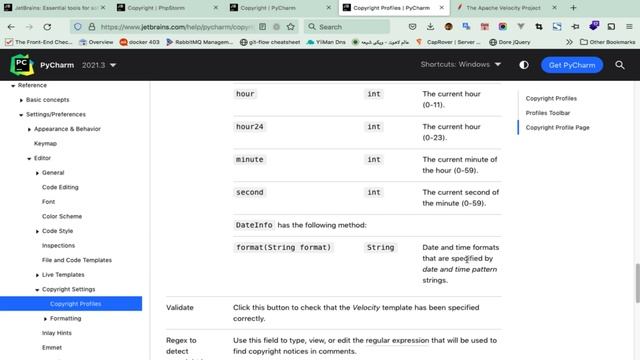Expand the General tree node

37,173
